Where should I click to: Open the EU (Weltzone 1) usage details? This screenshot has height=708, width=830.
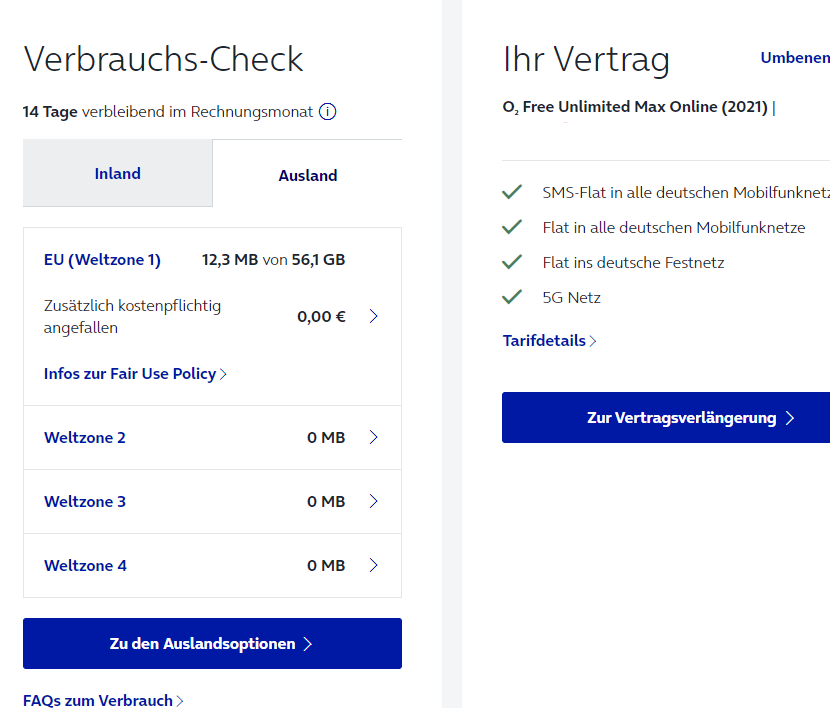pyautogui.click(x=102, y=260)
